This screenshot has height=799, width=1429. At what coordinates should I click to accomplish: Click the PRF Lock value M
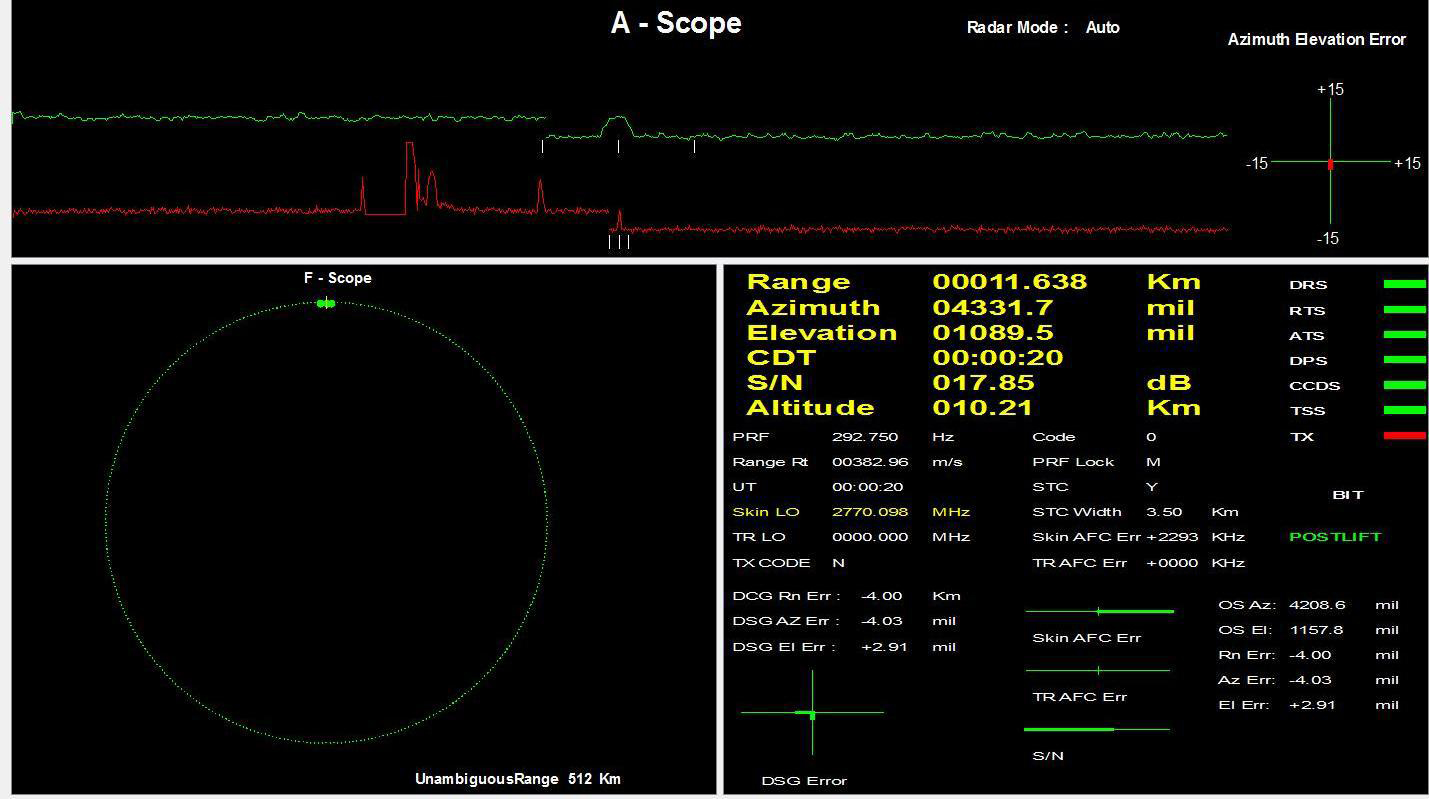click(x=1152, y=462)
